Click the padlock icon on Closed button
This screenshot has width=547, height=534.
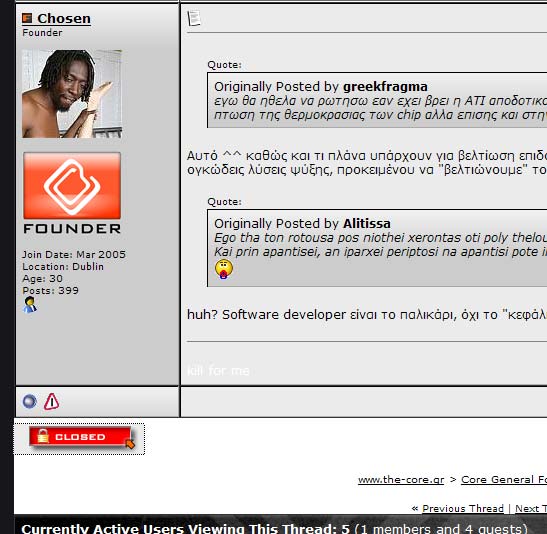coord(43,436)
